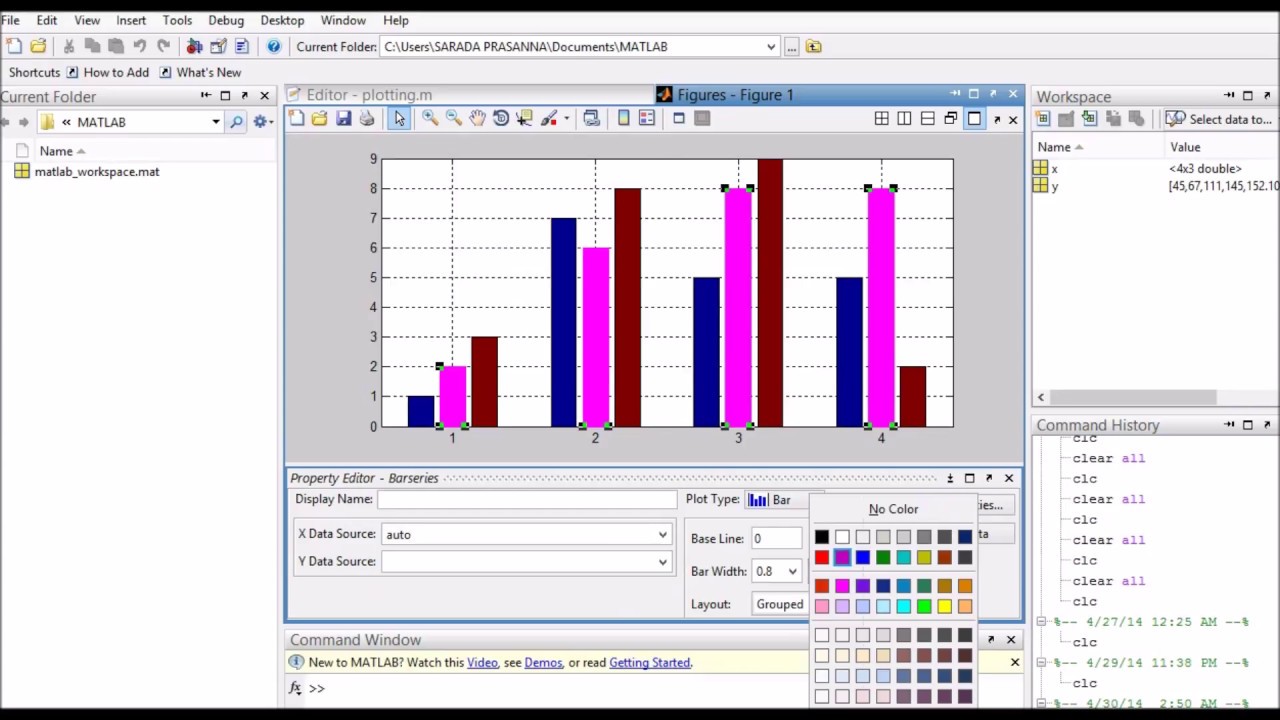Go up one folder level icon
The width and height of the screenshot is (1280, 720).
[814, 46]
